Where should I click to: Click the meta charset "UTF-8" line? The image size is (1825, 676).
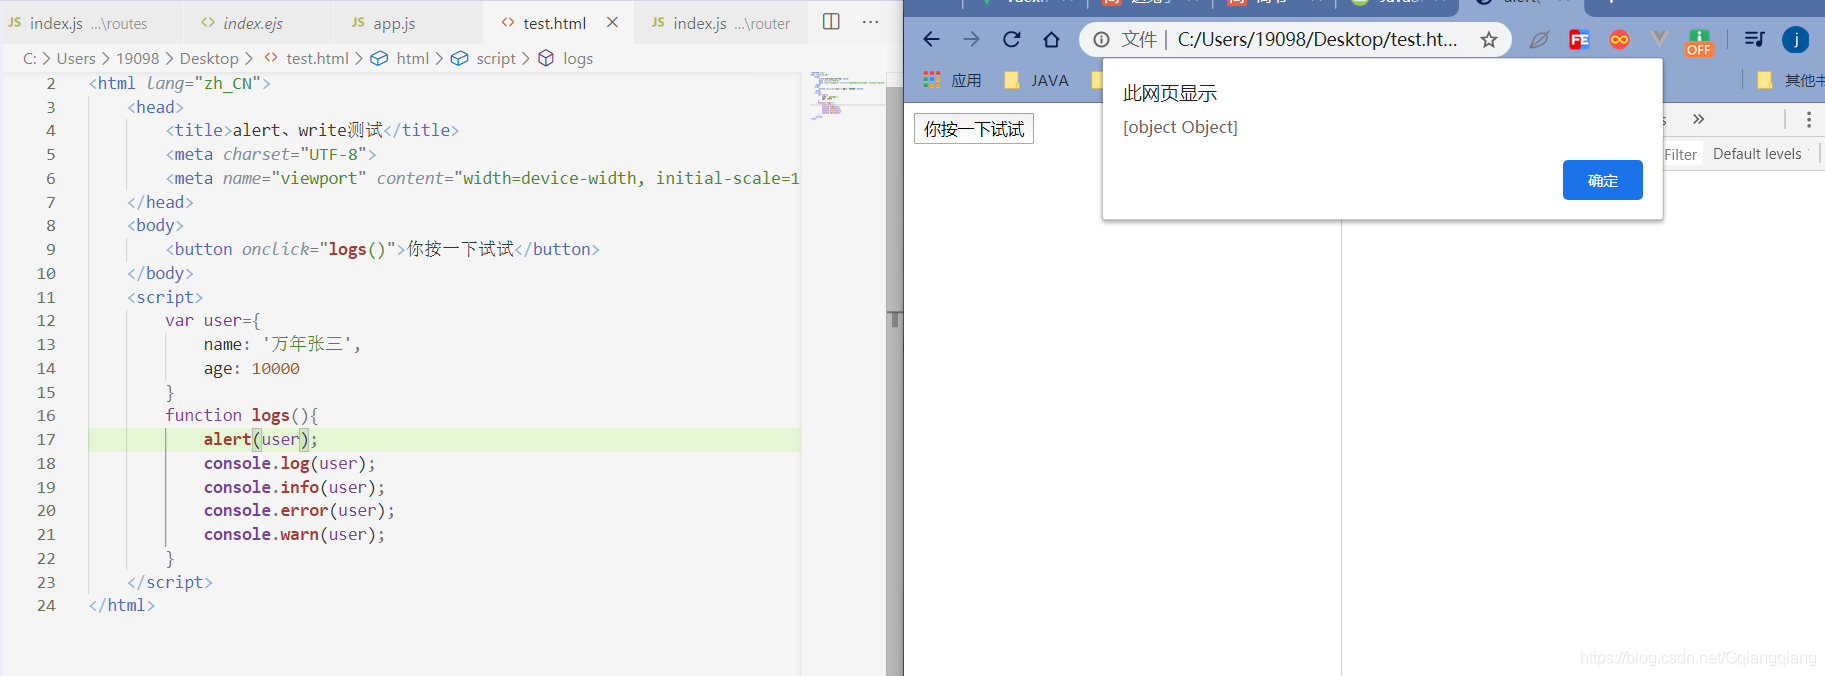click(271, 154)
